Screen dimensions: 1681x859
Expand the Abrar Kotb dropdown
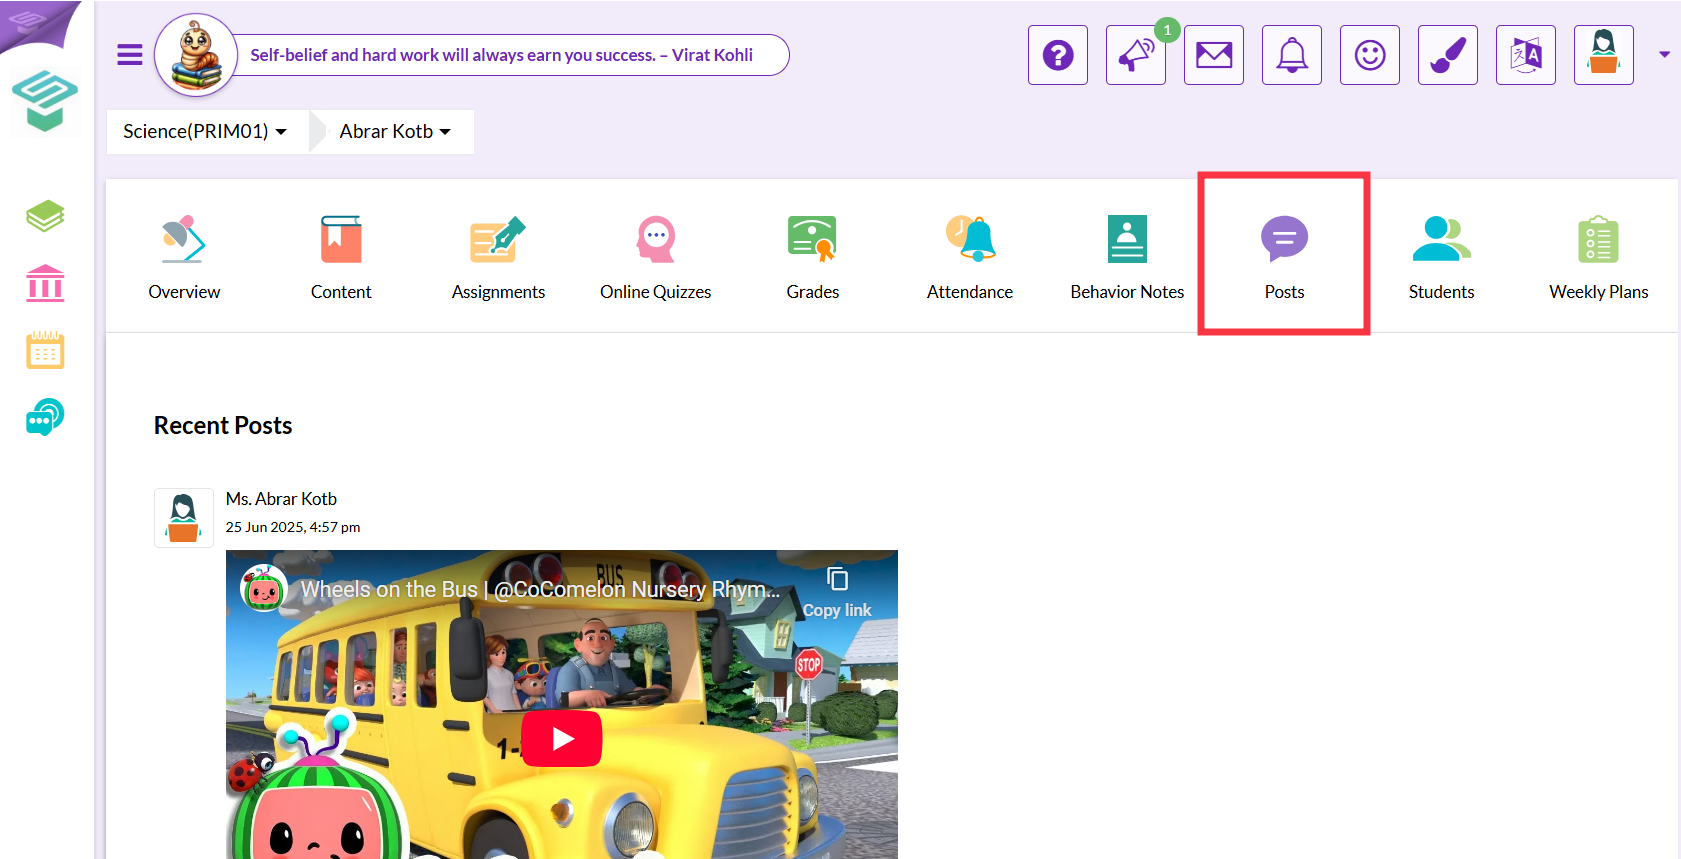click(395, 131)
